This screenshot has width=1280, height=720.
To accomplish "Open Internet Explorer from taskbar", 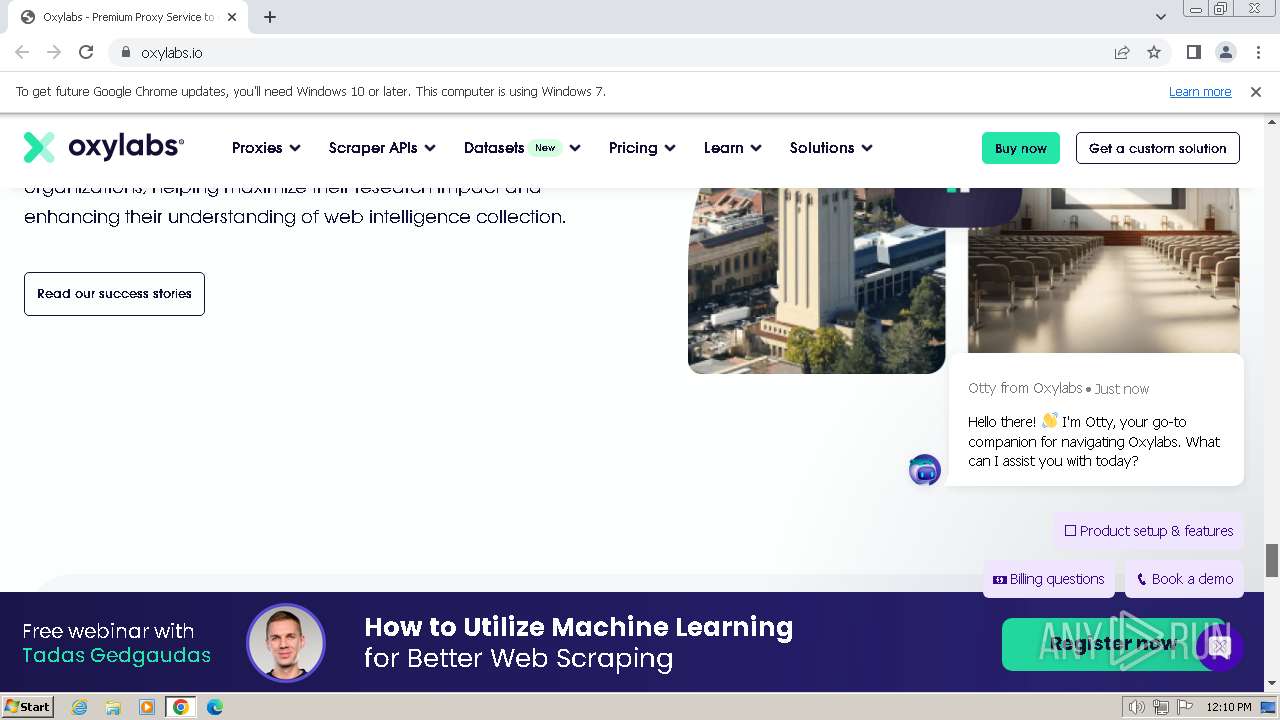I will 79,707.
